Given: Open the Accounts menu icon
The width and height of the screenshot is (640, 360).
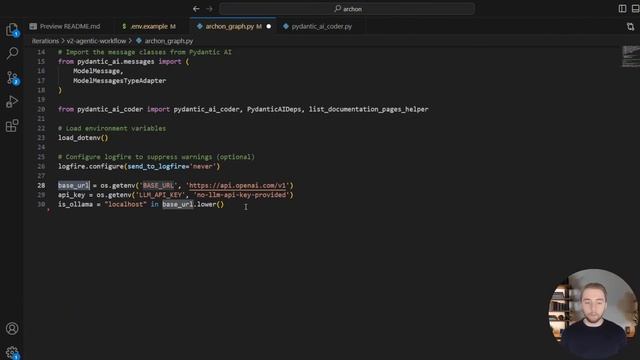Looking at the screenshot, I should click(12, 329).
